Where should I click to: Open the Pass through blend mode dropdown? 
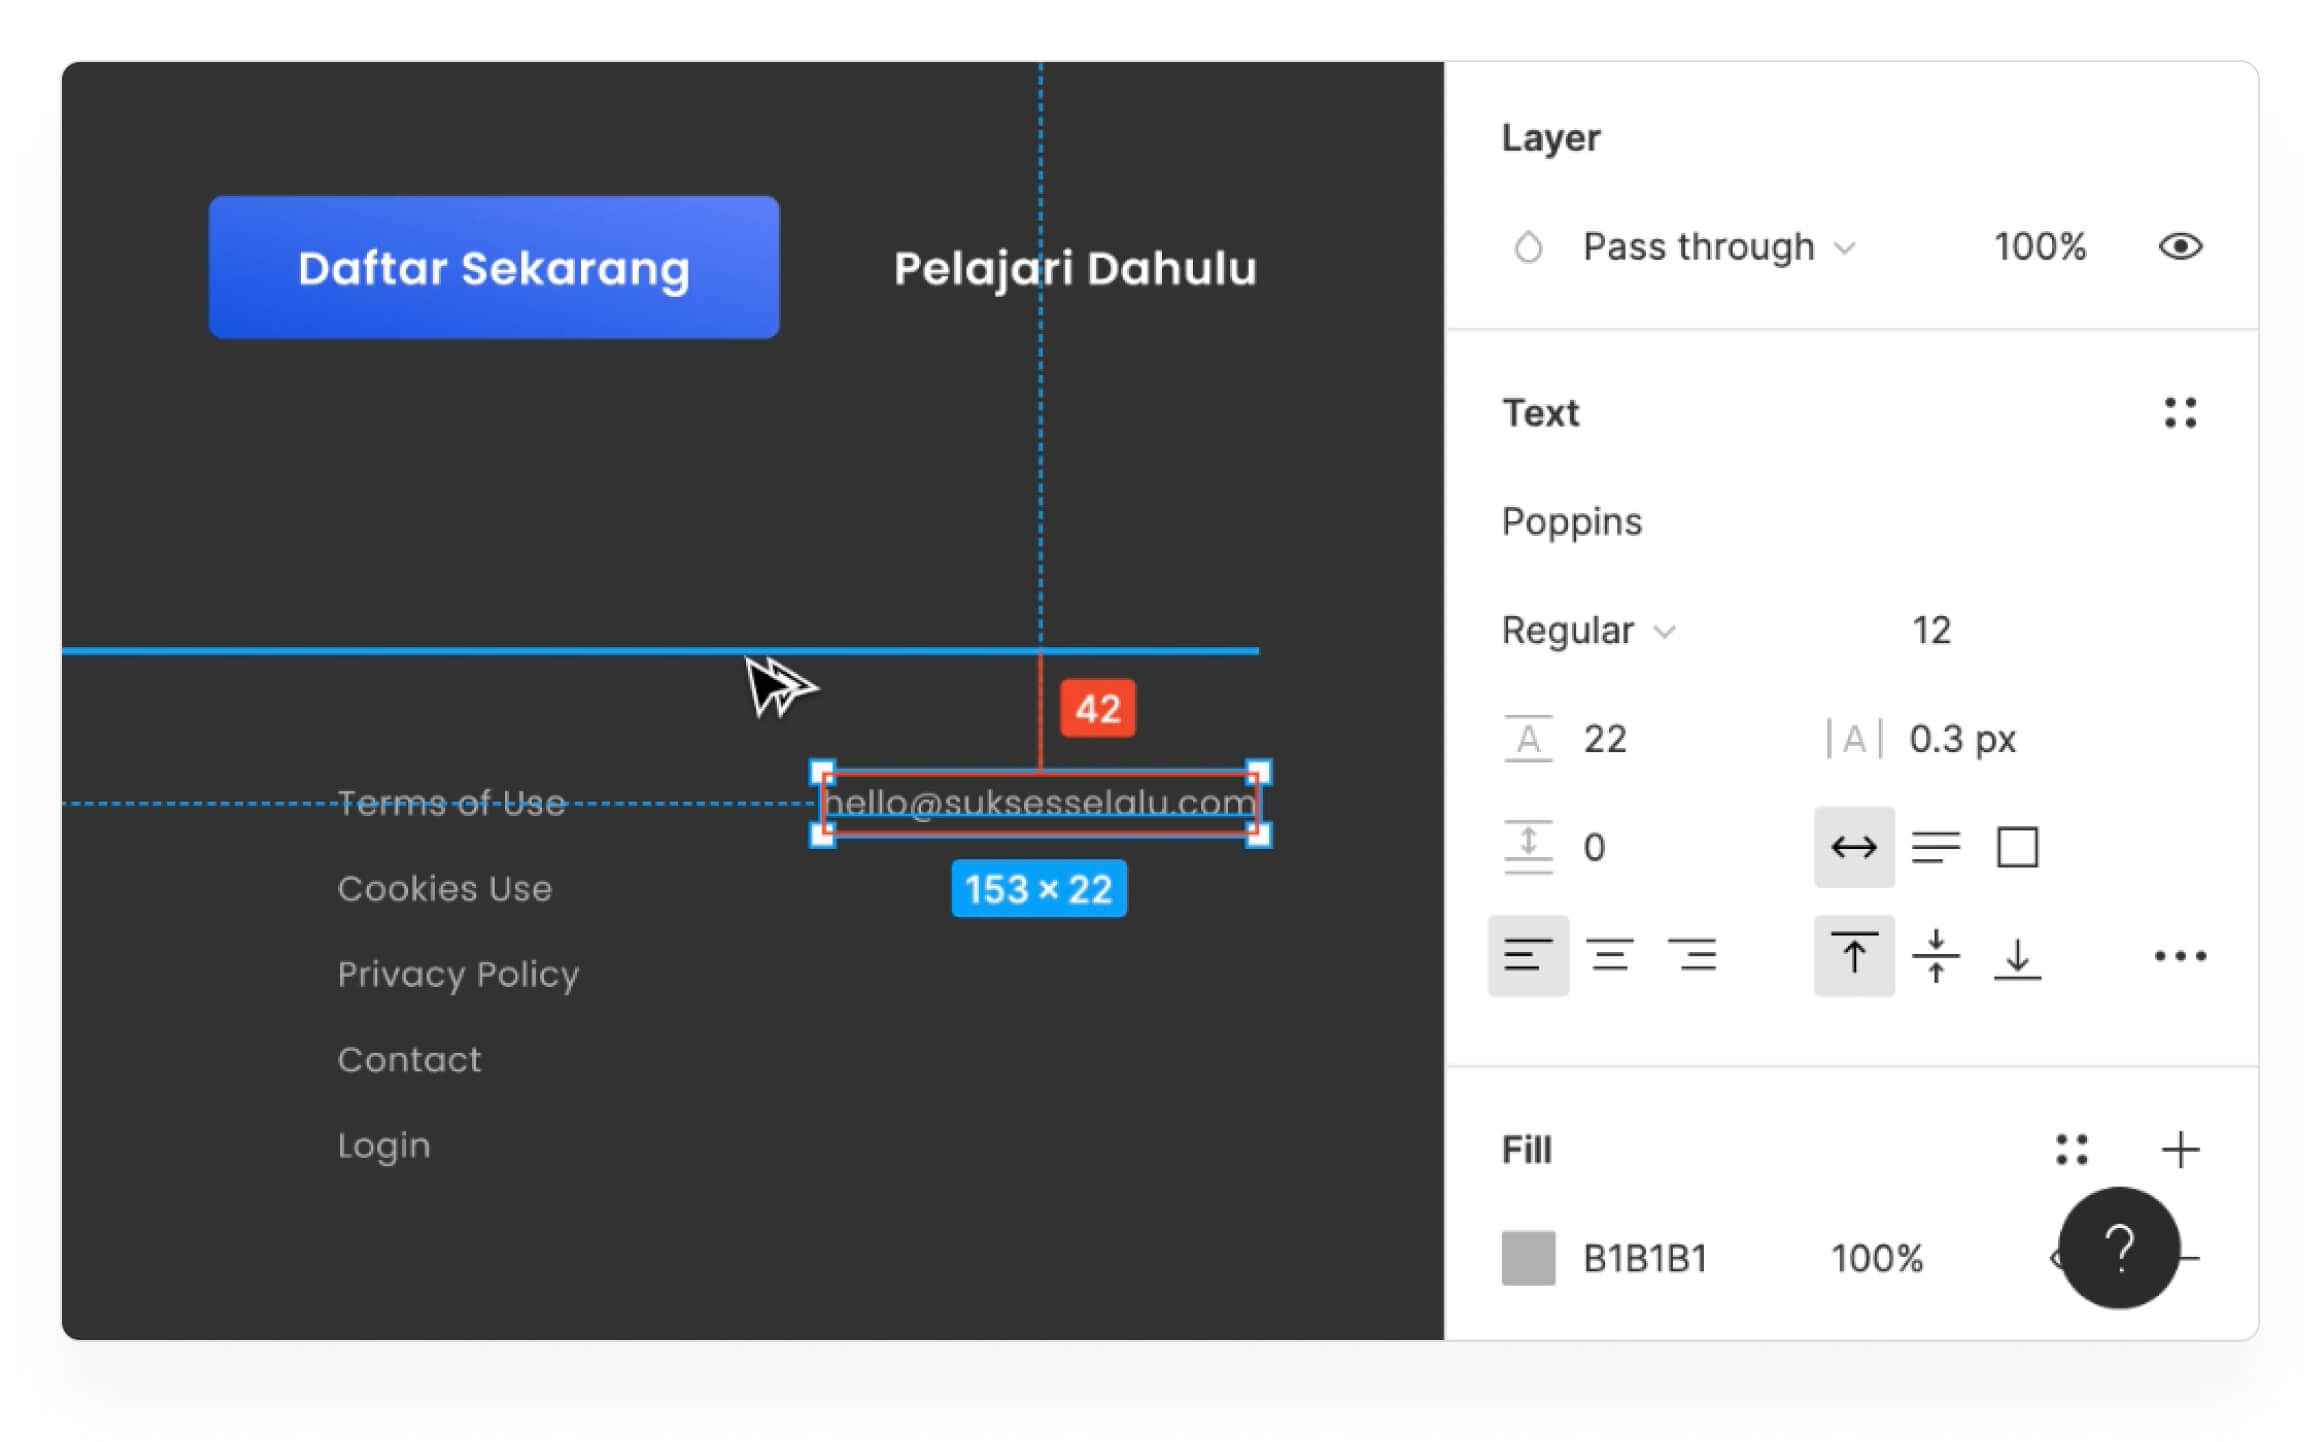[1717, 247]
